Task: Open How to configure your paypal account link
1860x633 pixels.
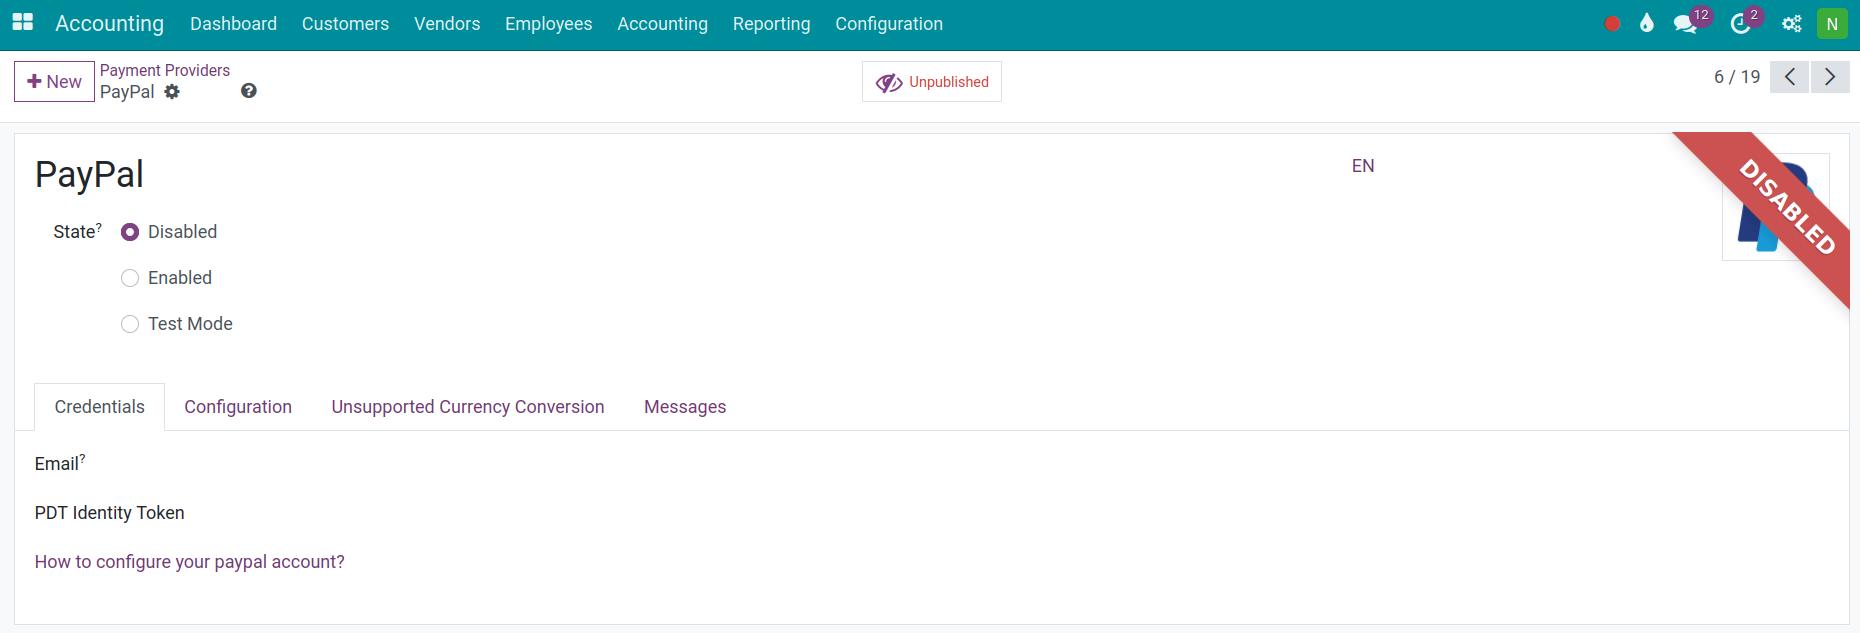Action: [x=190, y=562]
